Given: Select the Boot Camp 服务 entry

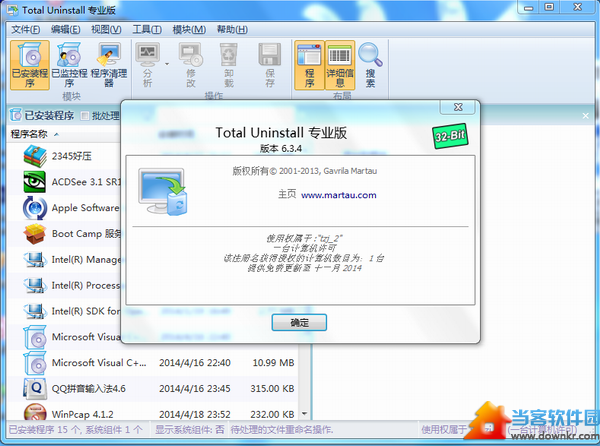Looking at the screenshot, I should coord(86,234).
